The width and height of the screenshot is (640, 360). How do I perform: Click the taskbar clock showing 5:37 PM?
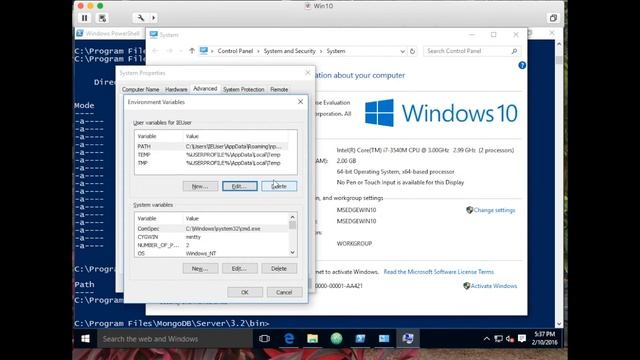coord(544,339)
